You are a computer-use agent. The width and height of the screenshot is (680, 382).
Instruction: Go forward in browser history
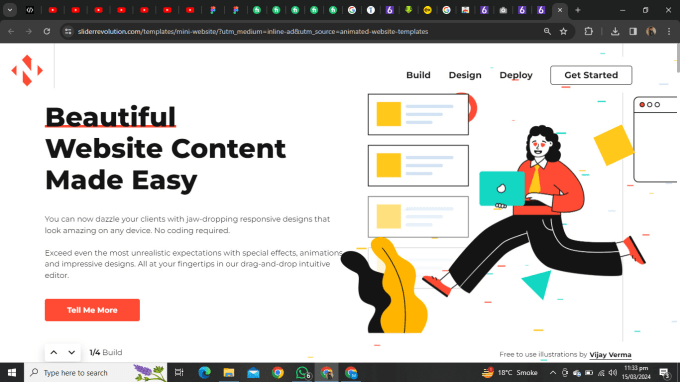pos(29,31)
